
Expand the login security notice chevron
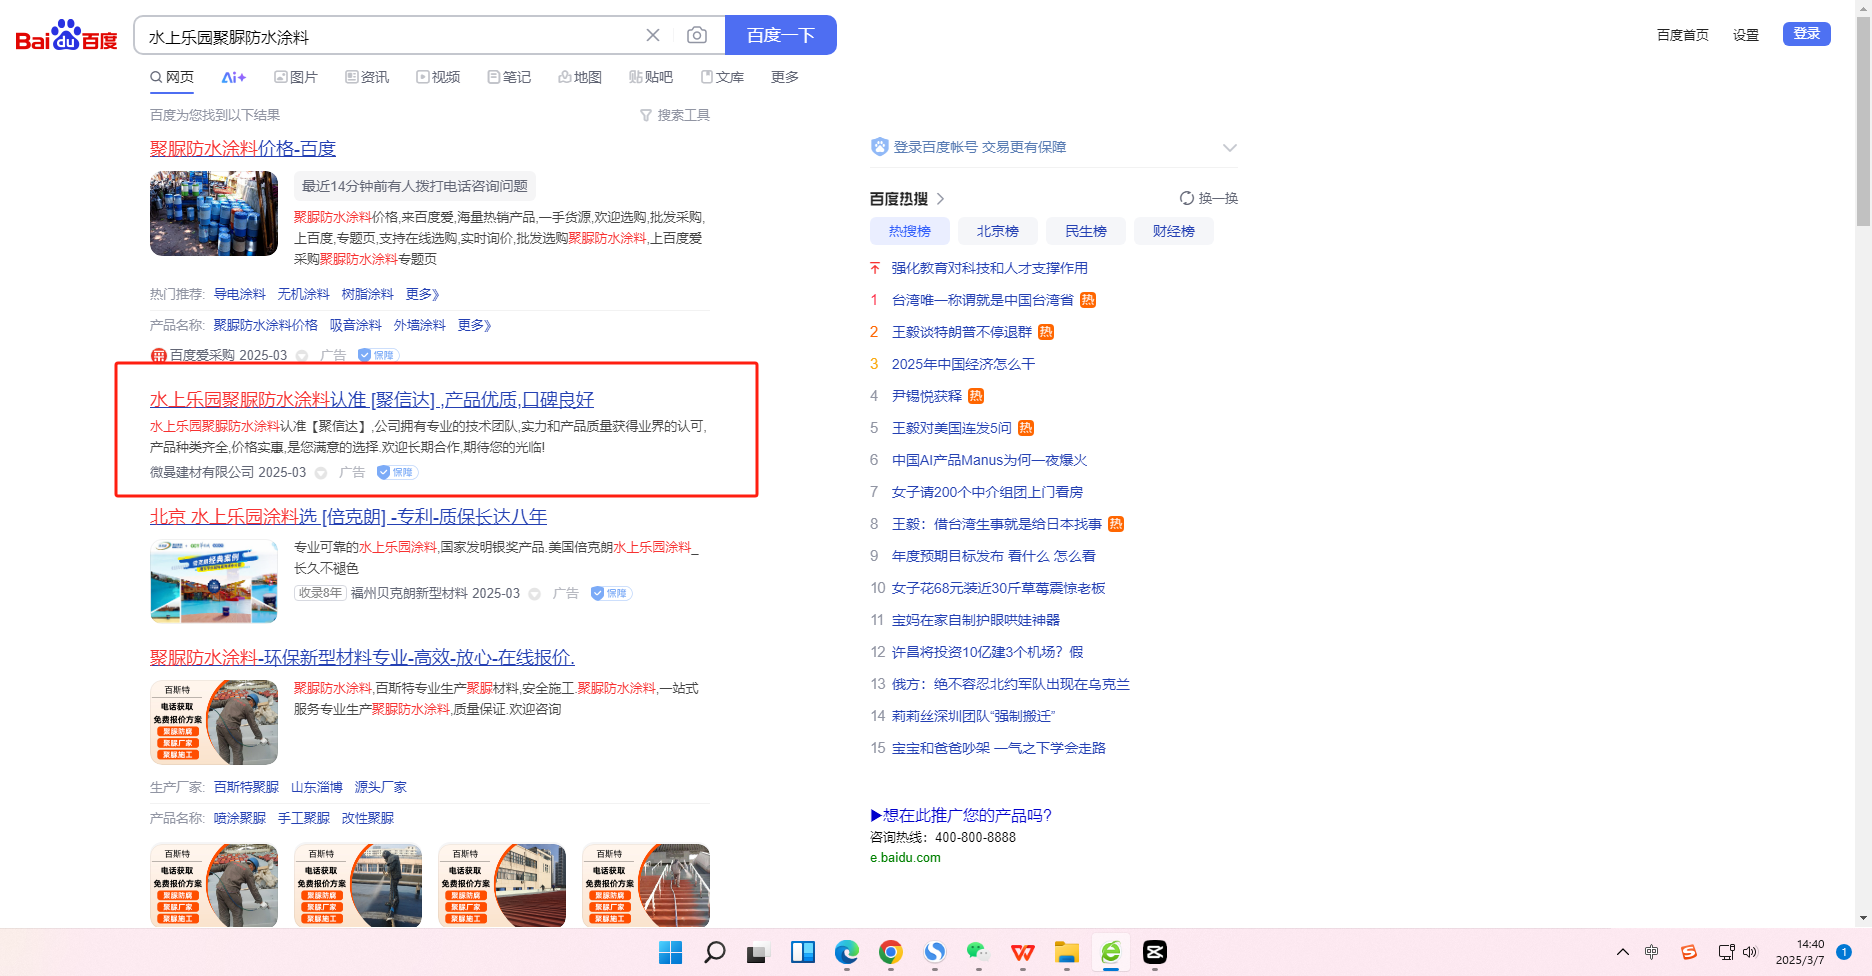click(1229, 148)
